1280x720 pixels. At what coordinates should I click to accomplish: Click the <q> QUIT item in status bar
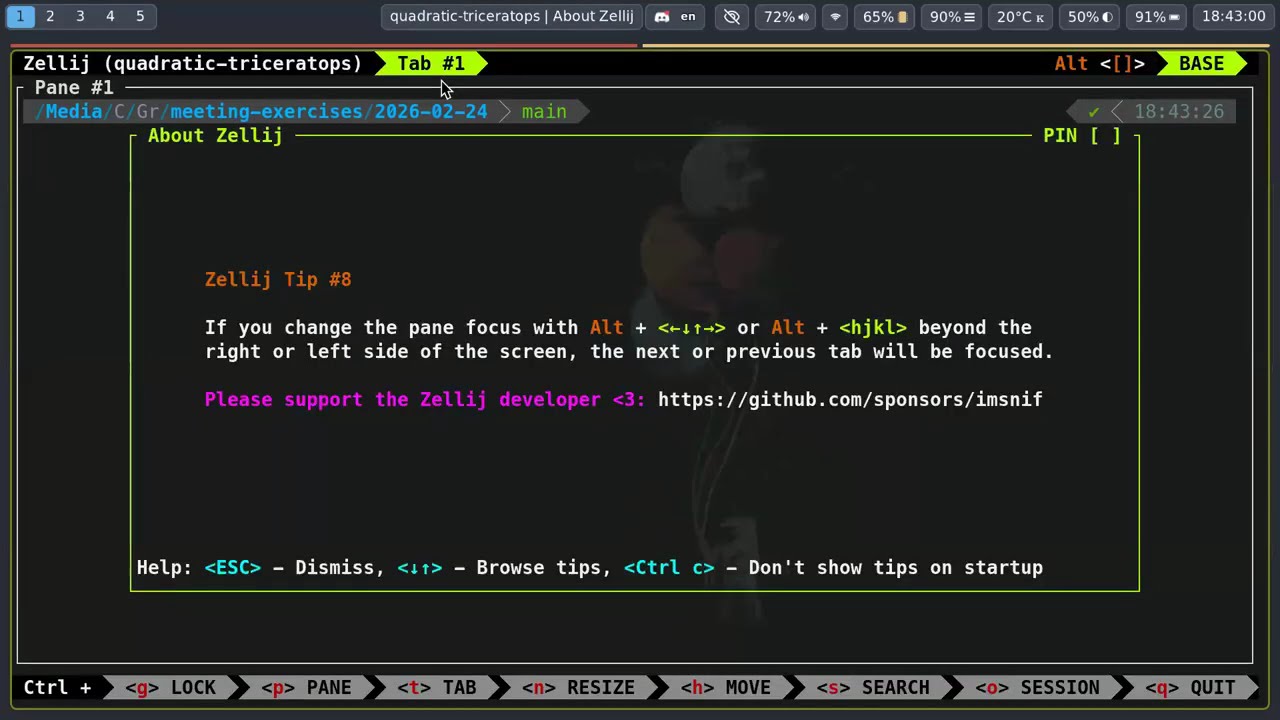(1190, 687)
